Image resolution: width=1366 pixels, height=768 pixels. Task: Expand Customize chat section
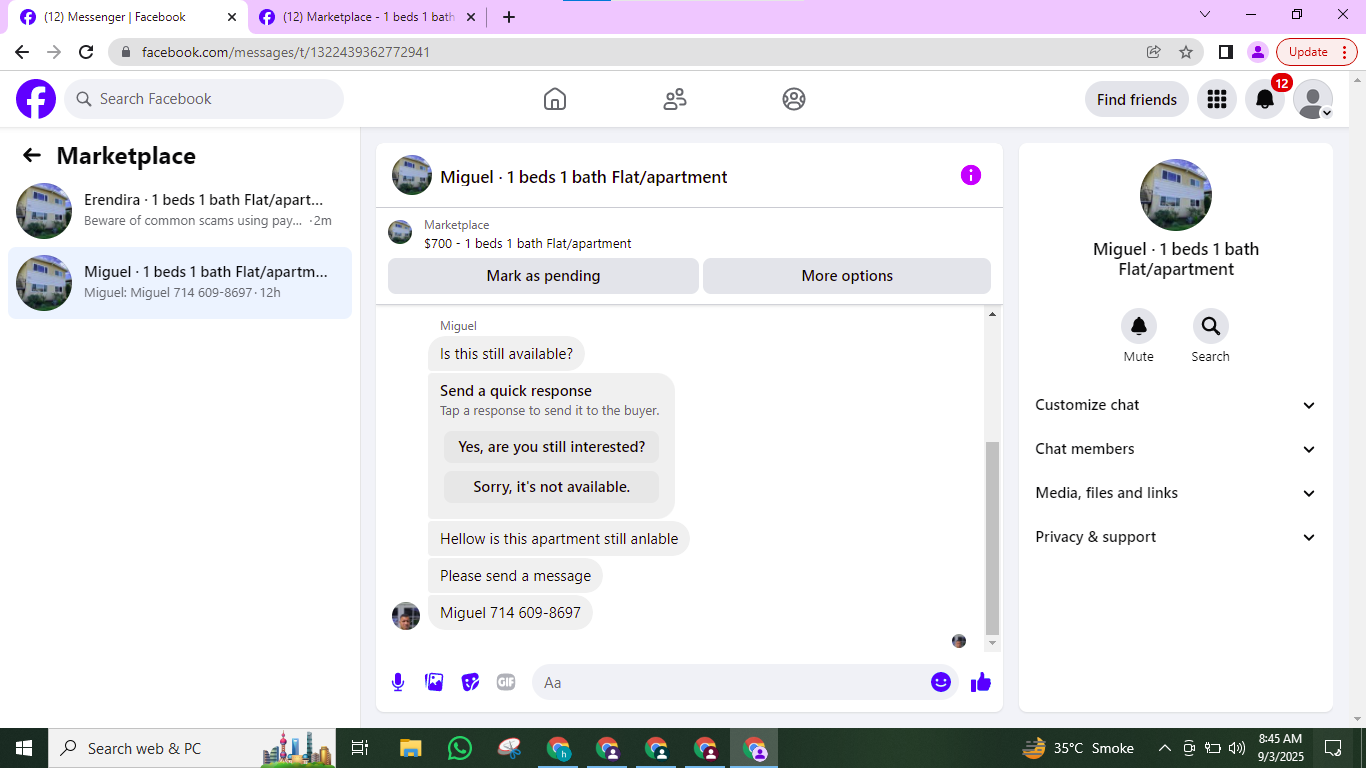[x=1176, y=405]
